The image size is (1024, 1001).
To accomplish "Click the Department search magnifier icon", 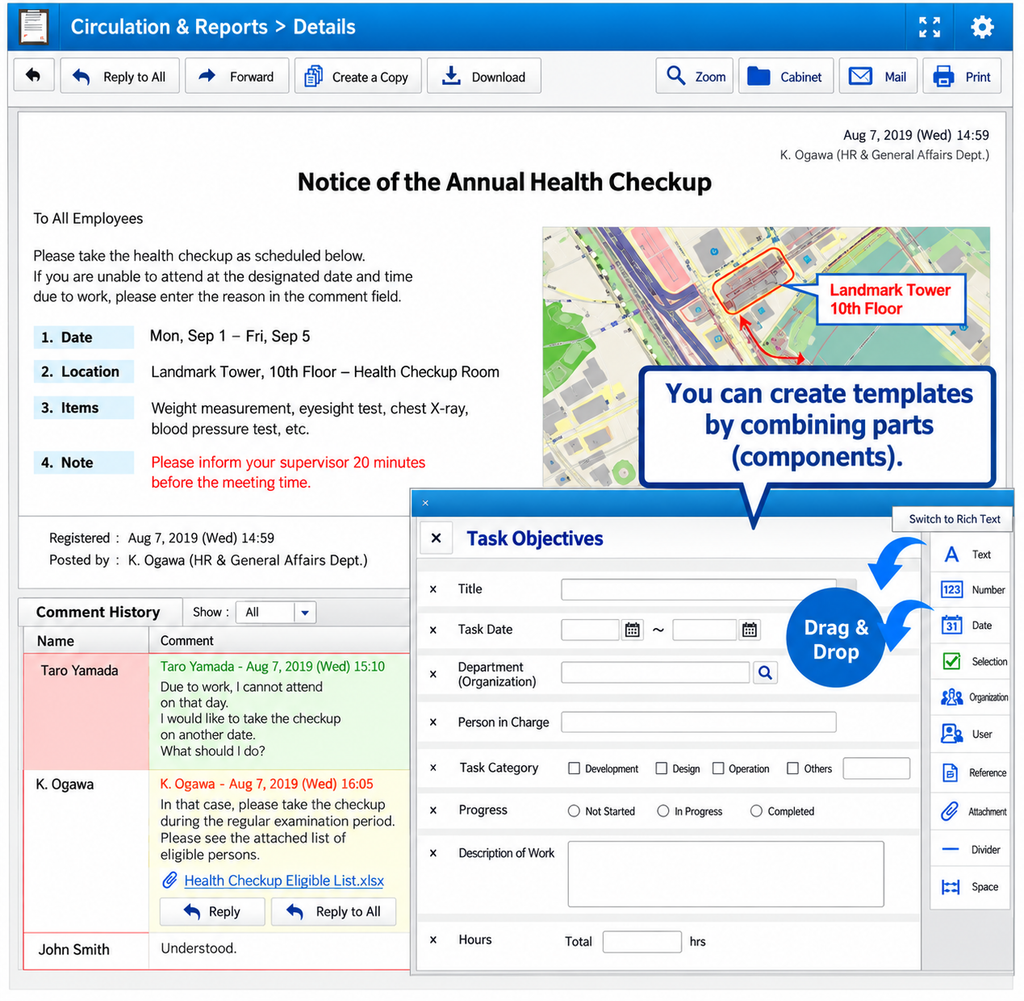I will pyautogui.click(x=765, y=673).
